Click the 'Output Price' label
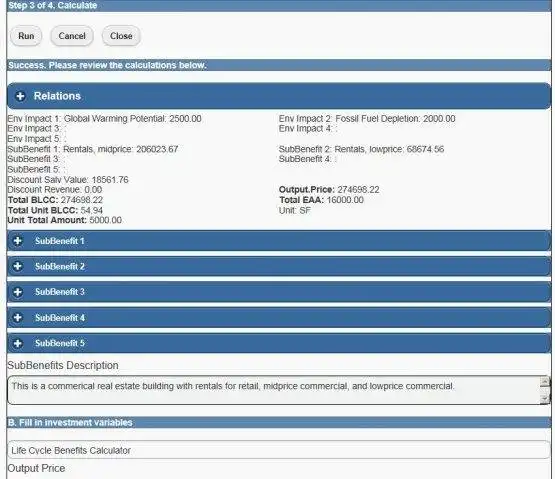 point(36,468)
